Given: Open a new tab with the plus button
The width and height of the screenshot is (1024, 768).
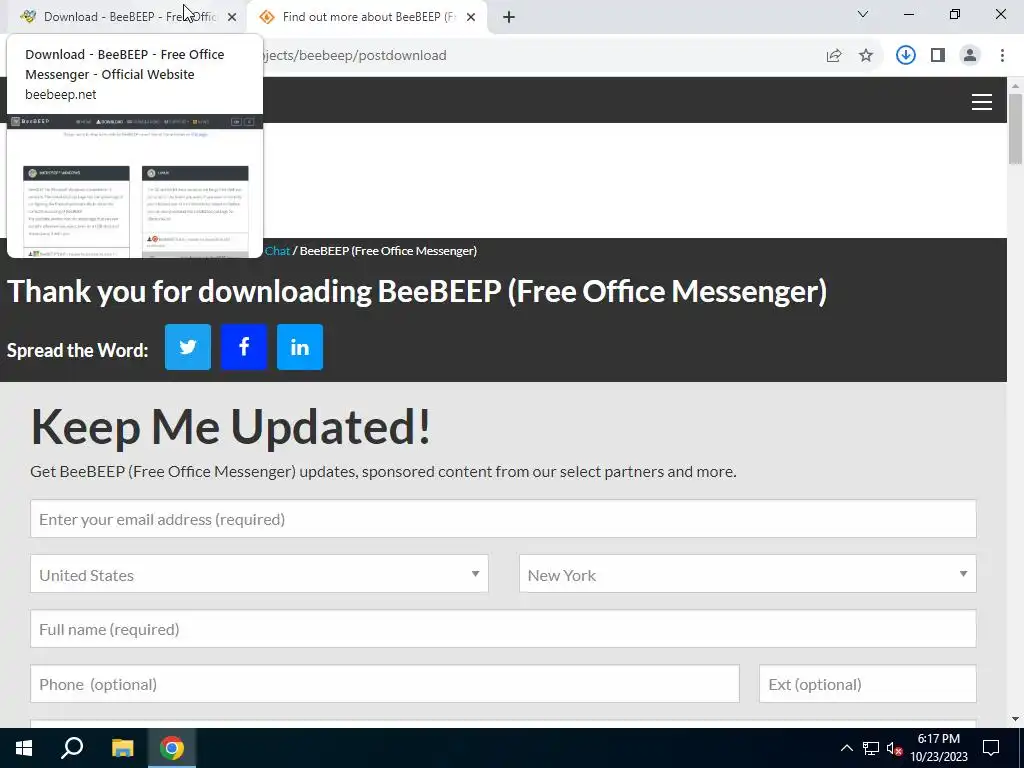Looking at the screenshot, I should 509,17.
